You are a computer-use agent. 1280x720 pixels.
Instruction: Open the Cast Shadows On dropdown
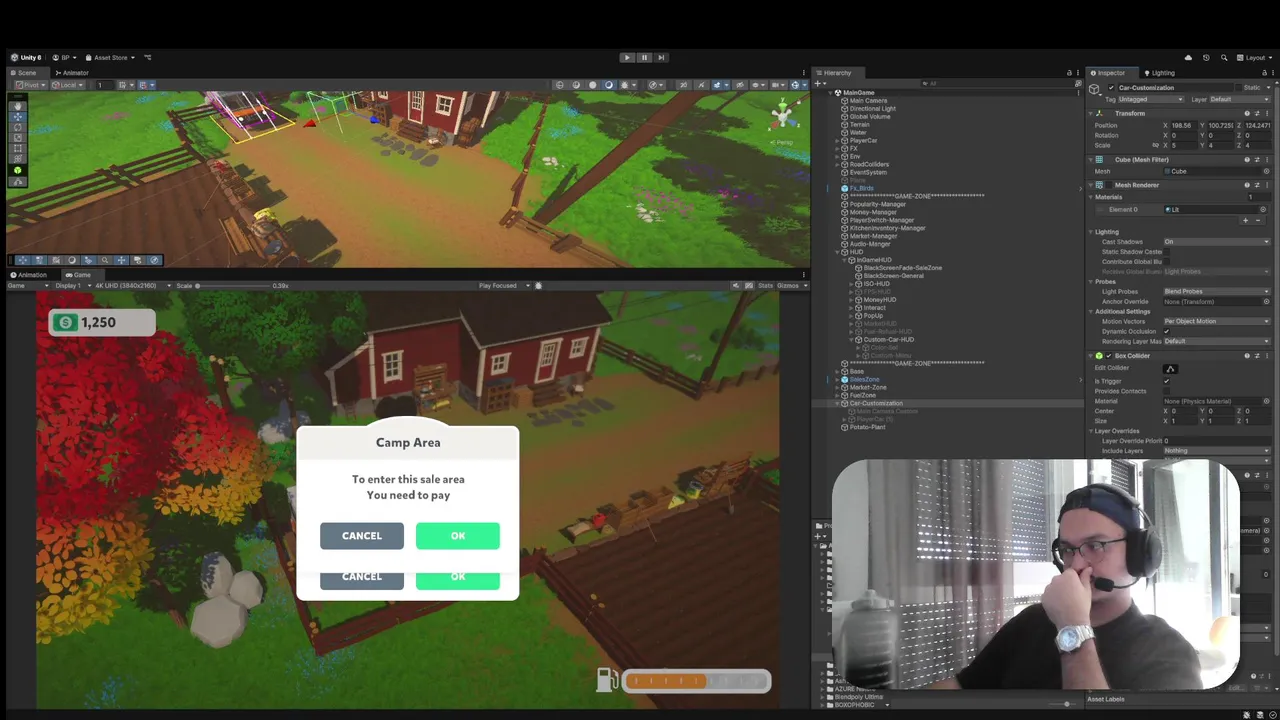coord(1216,242)
